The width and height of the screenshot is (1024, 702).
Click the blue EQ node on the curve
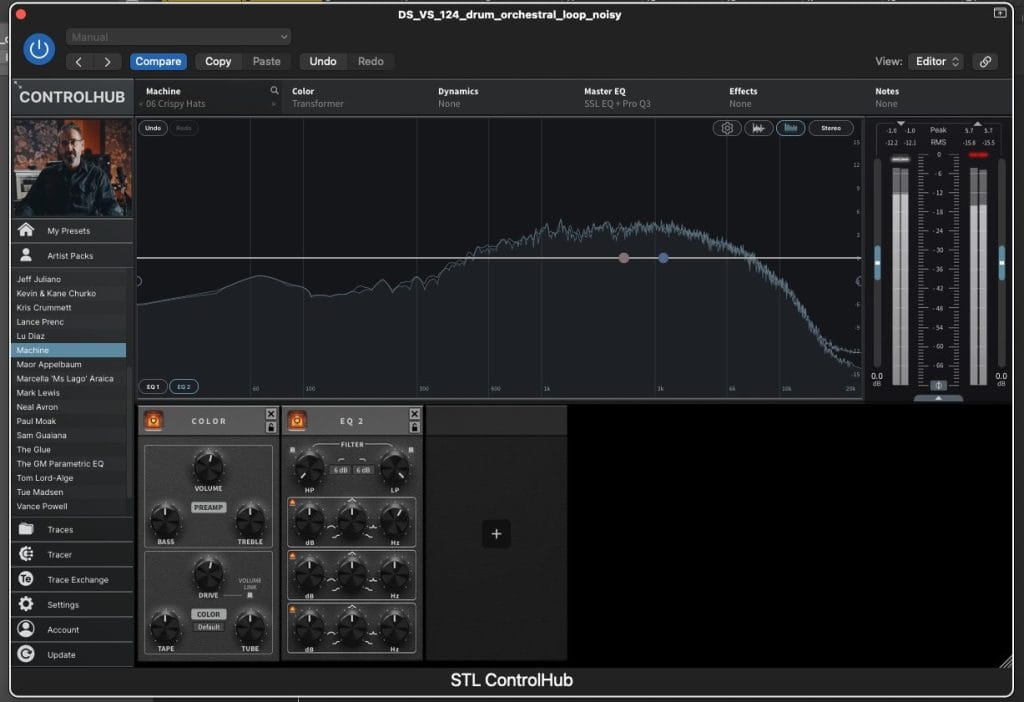(663, 258)
